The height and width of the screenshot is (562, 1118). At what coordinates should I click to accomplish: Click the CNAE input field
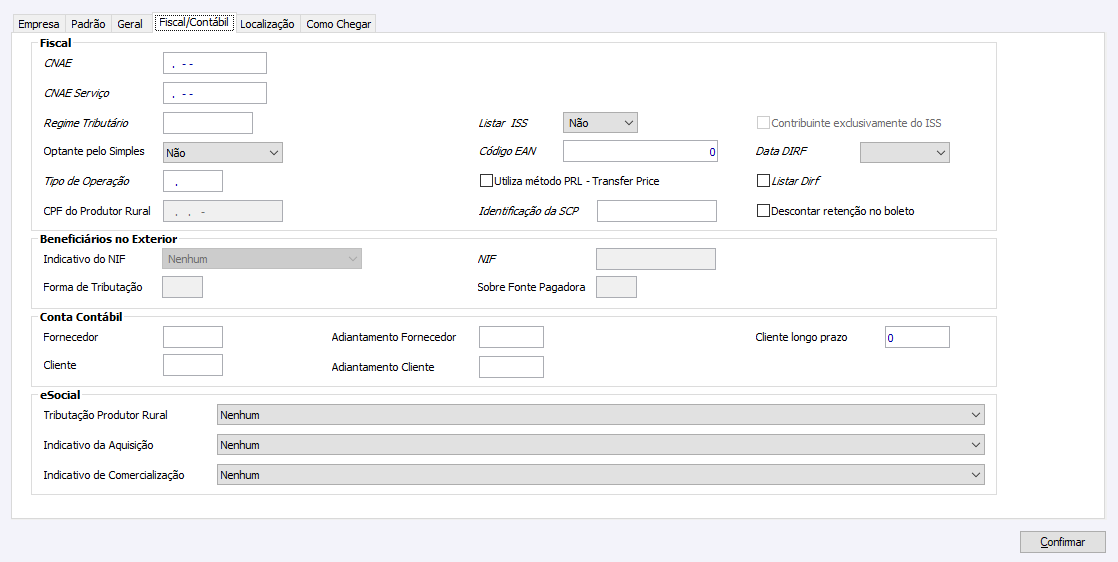215,63
